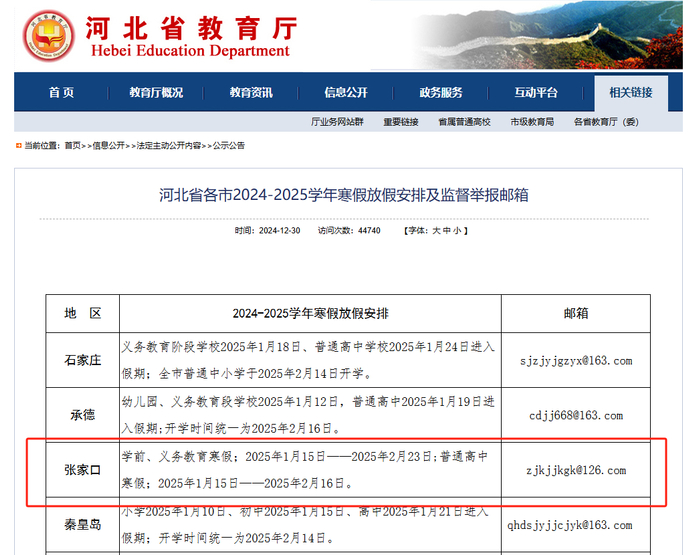
Task: Click the 邮箱 column header
Action: tap(576, 313)
